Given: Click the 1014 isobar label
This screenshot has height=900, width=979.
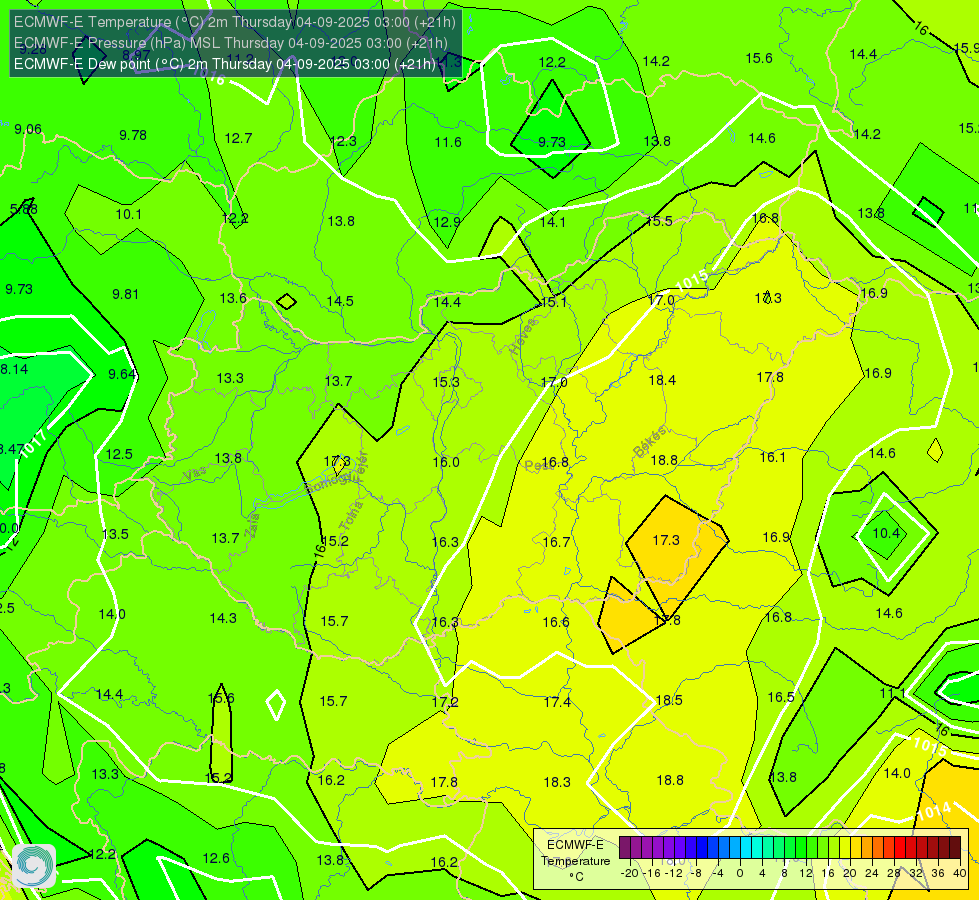Looking at the screenshot, I should (934, 813).
